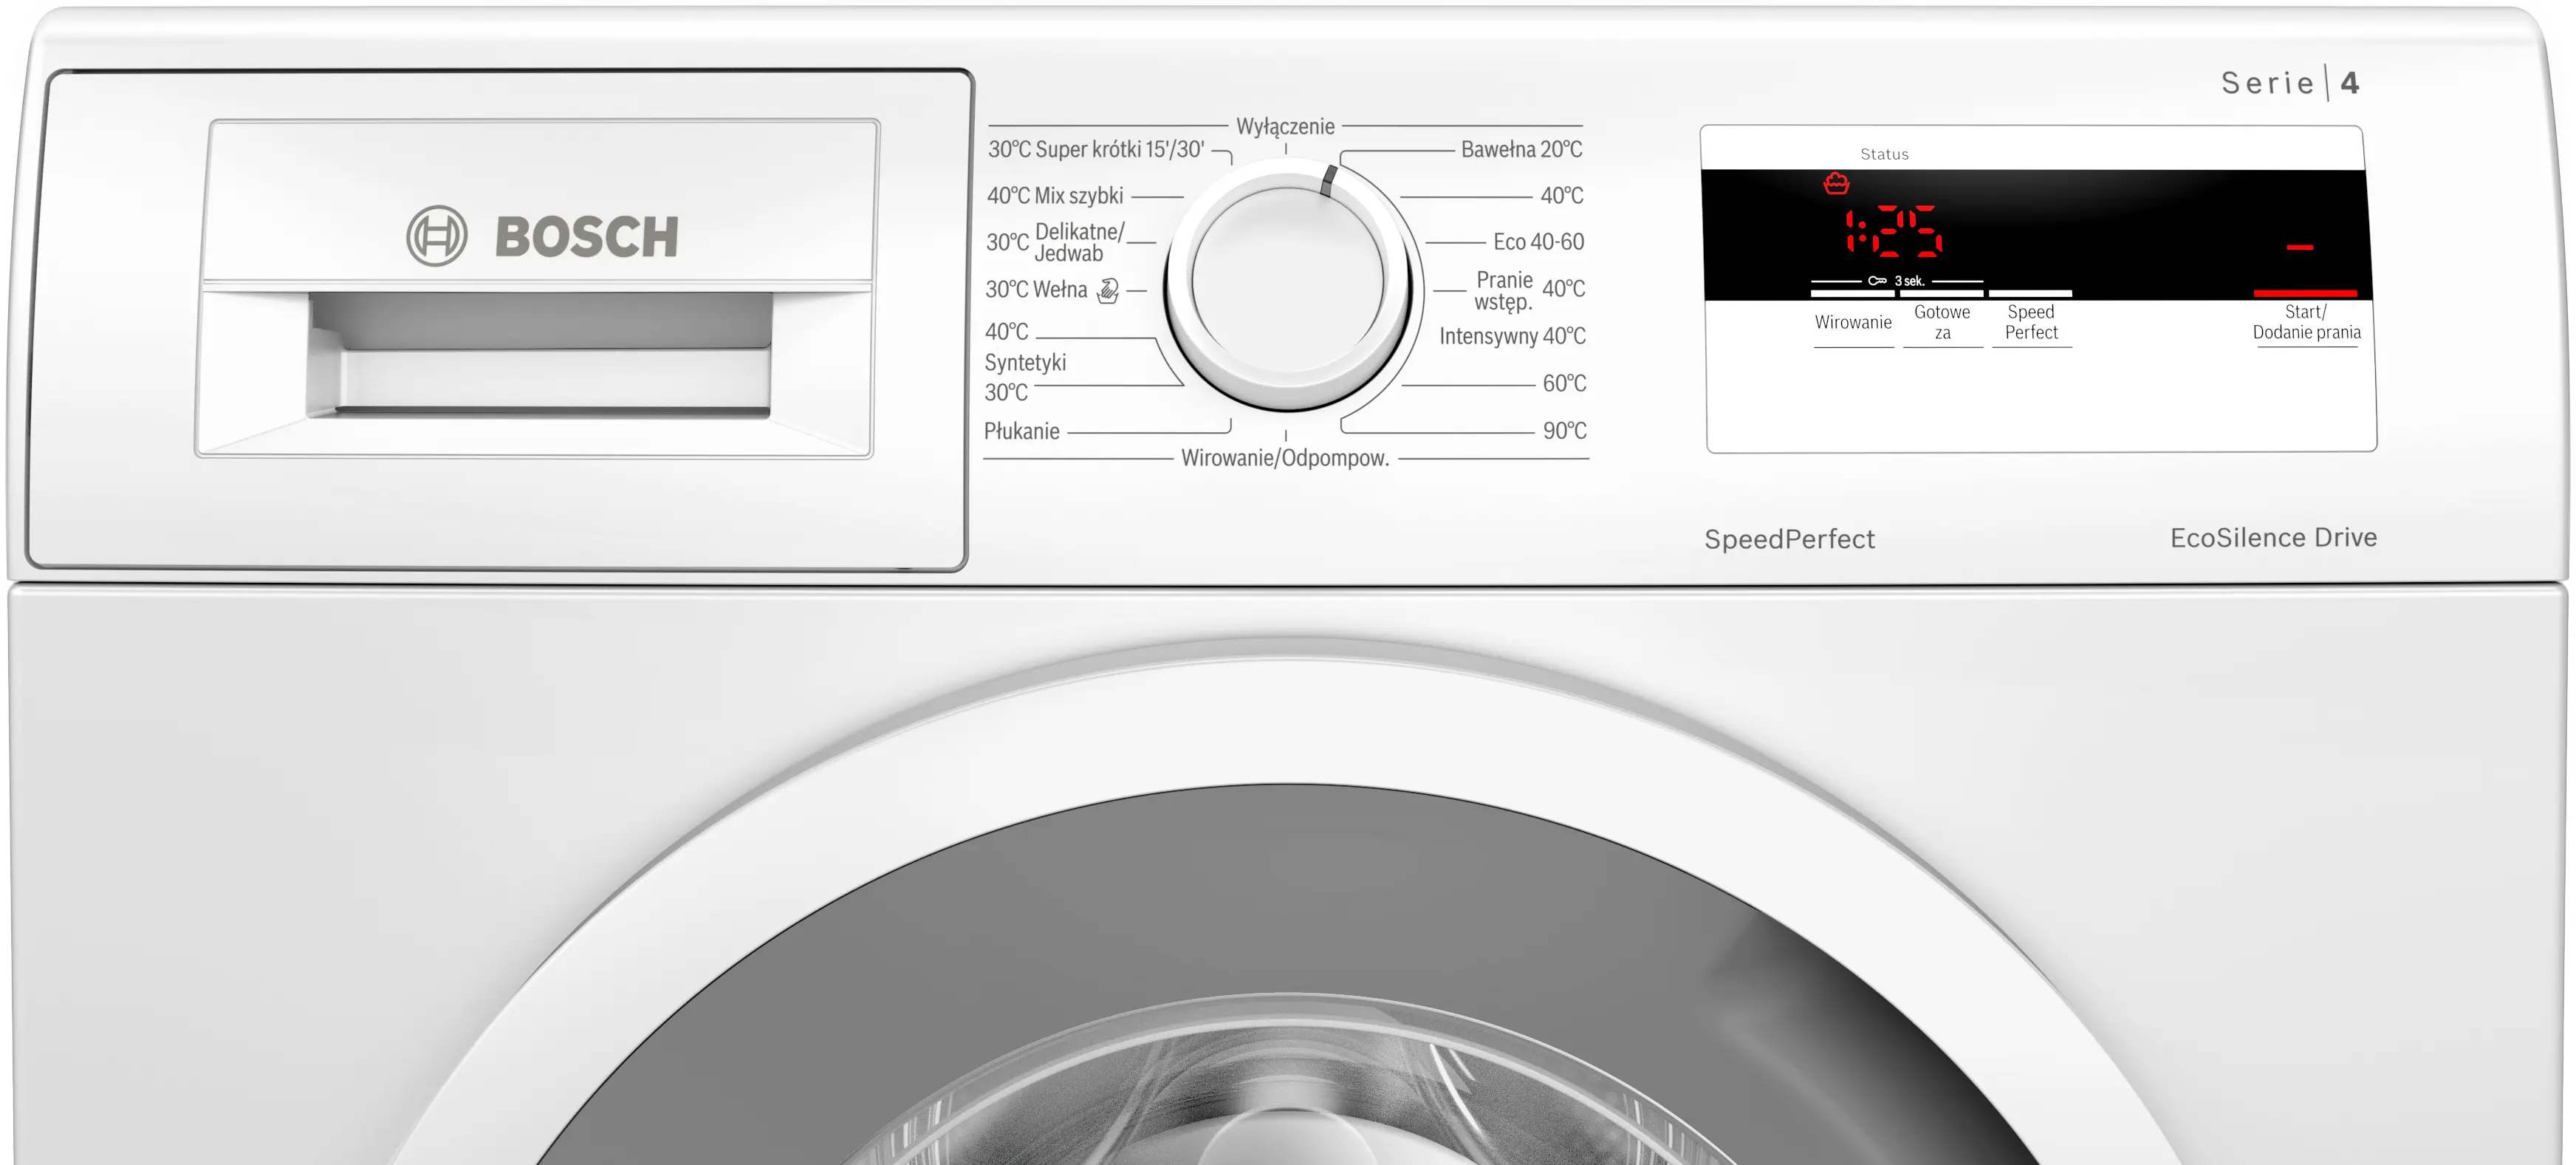Click the Bosch circular logo emblem

coord(437,236)
